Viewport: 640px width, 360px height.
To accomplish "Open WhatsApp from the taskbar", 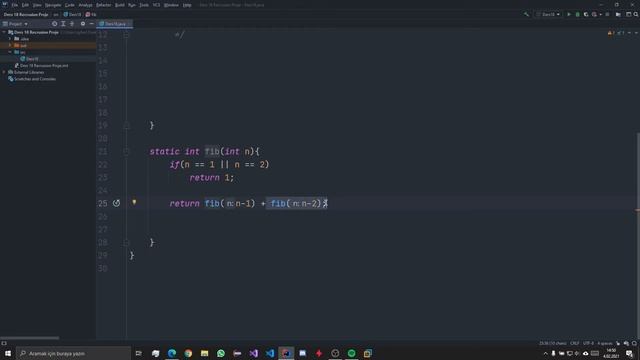I will [x=221, y=353].
